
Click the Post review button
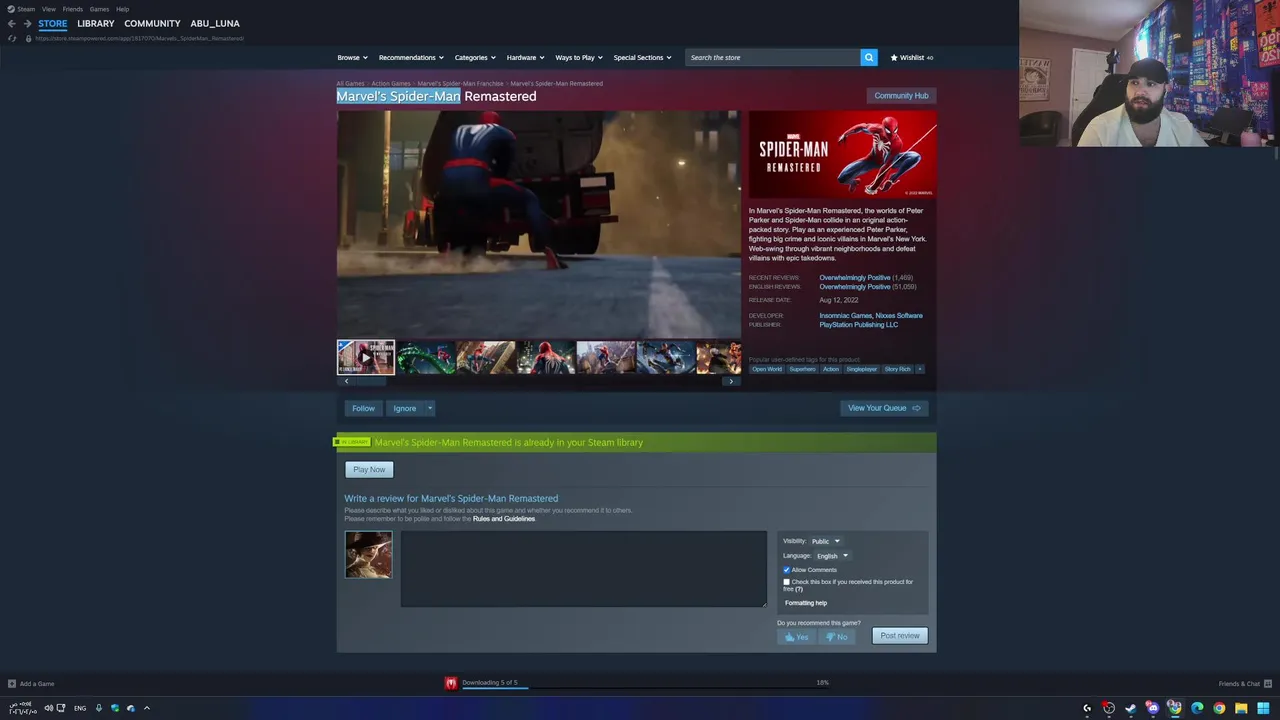tap(900, 636)
